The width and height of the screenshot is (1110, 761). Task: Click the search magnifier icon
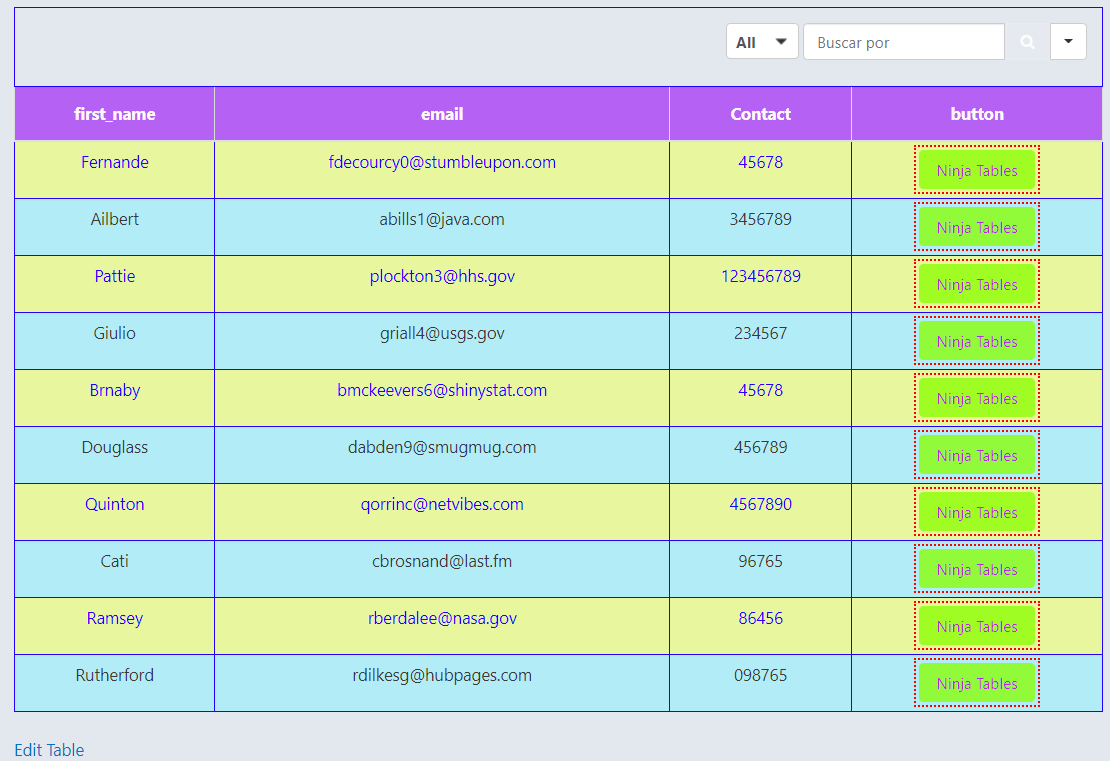pos(1027,41)
